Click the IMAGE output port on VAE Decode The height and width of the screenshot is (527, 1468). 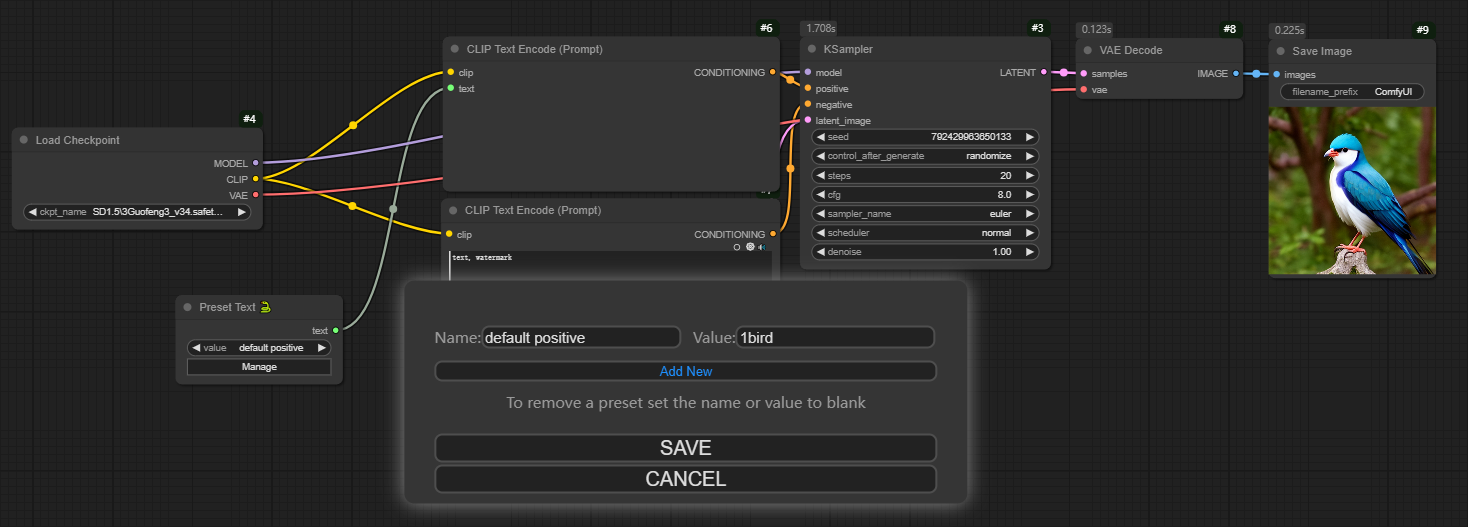[x=1236, y=73]
